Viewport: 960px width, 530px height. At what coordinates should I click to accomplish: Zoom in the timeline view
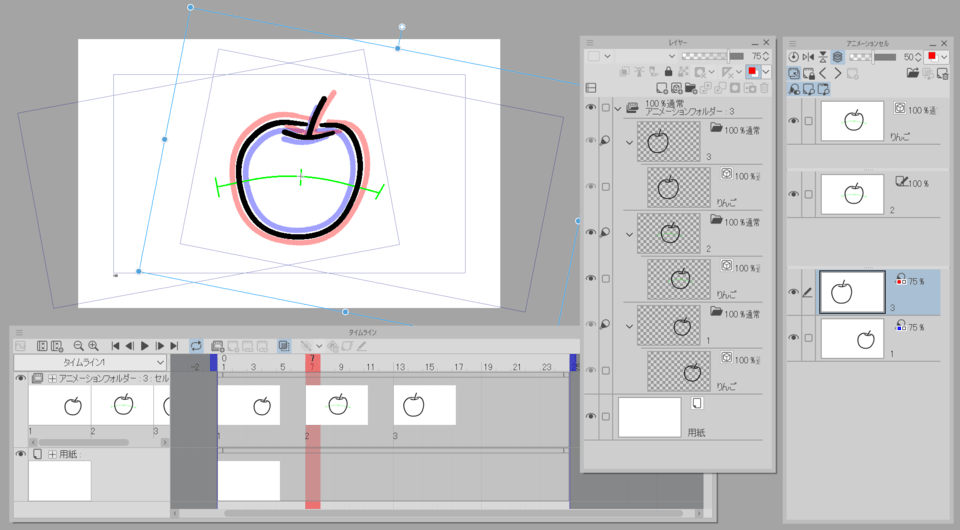click(93, 346)
